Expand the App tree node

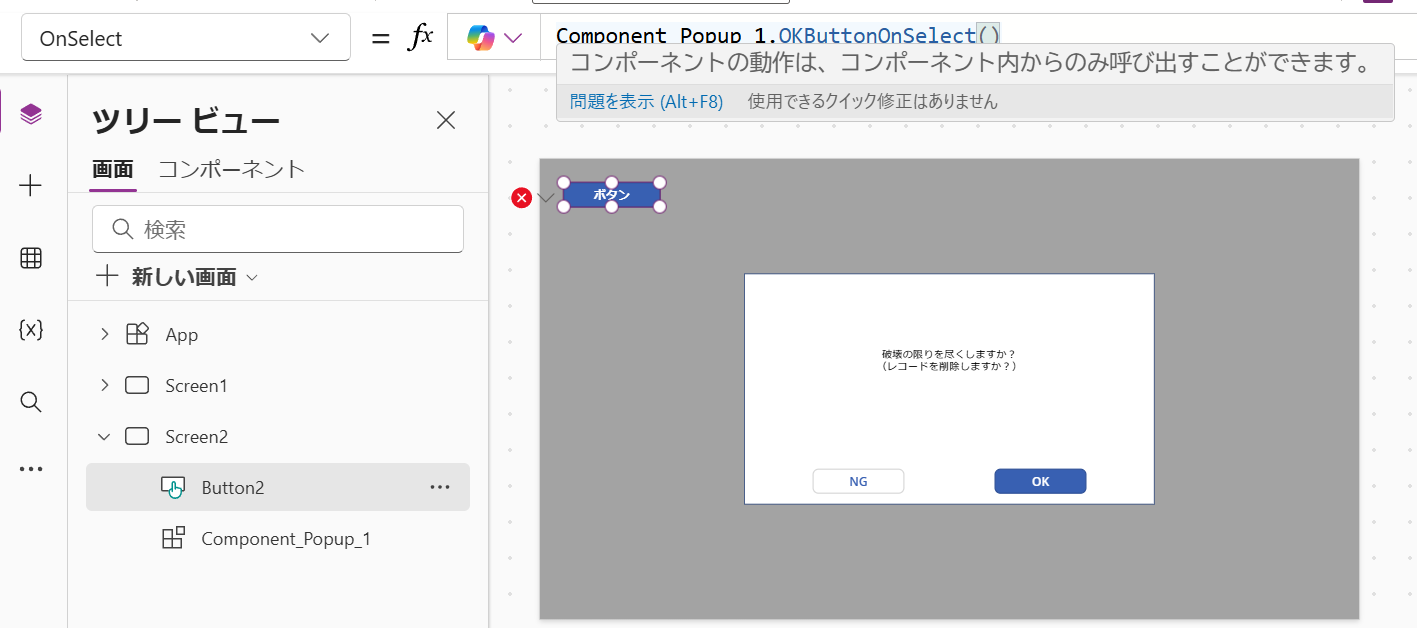coord(104,334)
